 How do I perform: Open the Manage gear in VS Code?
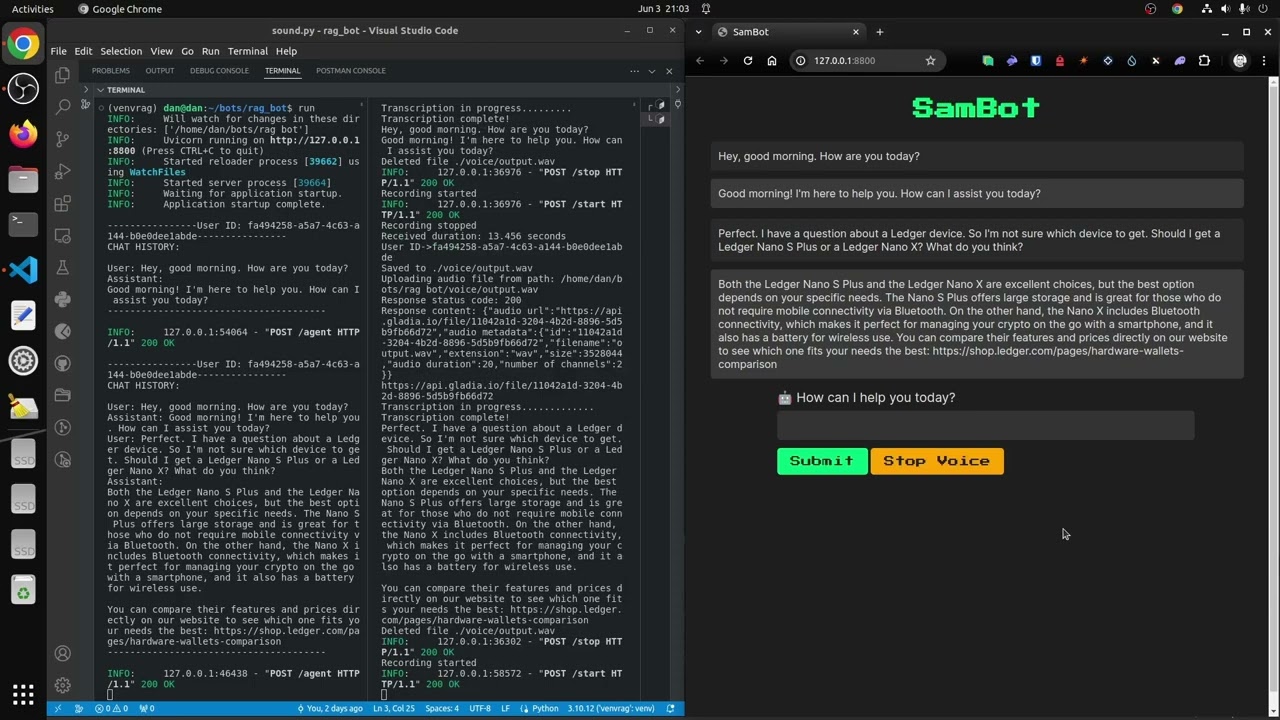62,685
